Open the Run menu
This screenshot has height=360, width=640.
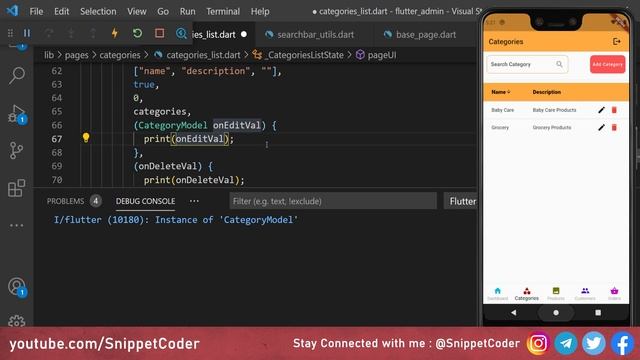pos(187,11)
